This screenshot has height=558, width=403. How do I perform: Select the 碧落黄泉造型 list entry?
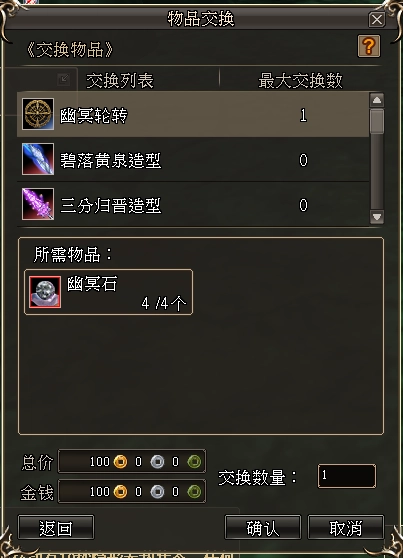(x=193, y=159)
